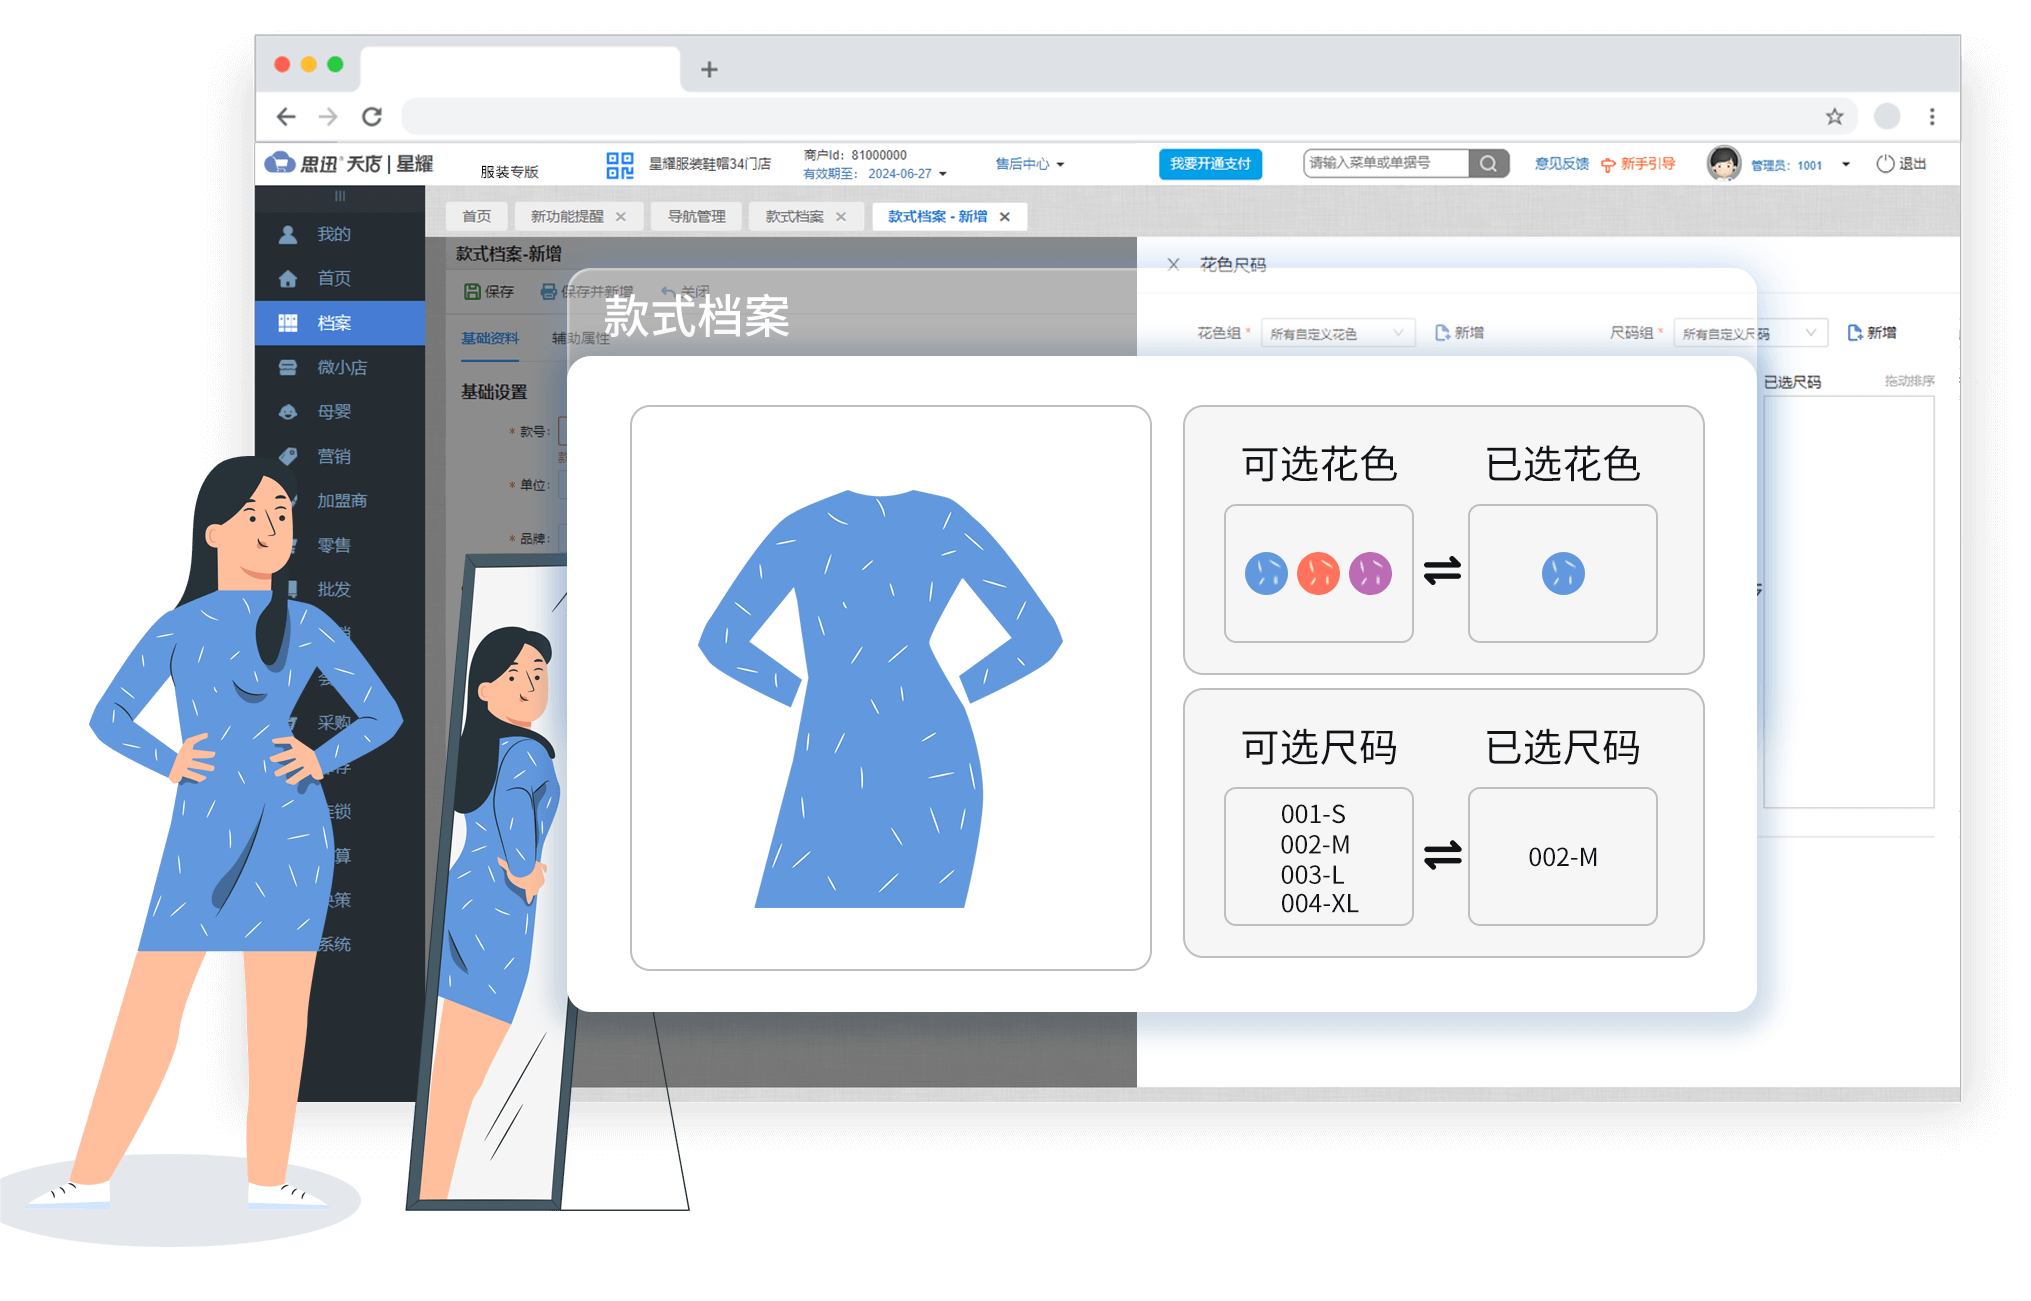Expand the 花色组 dropdown
This screenshot has height=1301, width=2031.
[x=1338, y=334]
